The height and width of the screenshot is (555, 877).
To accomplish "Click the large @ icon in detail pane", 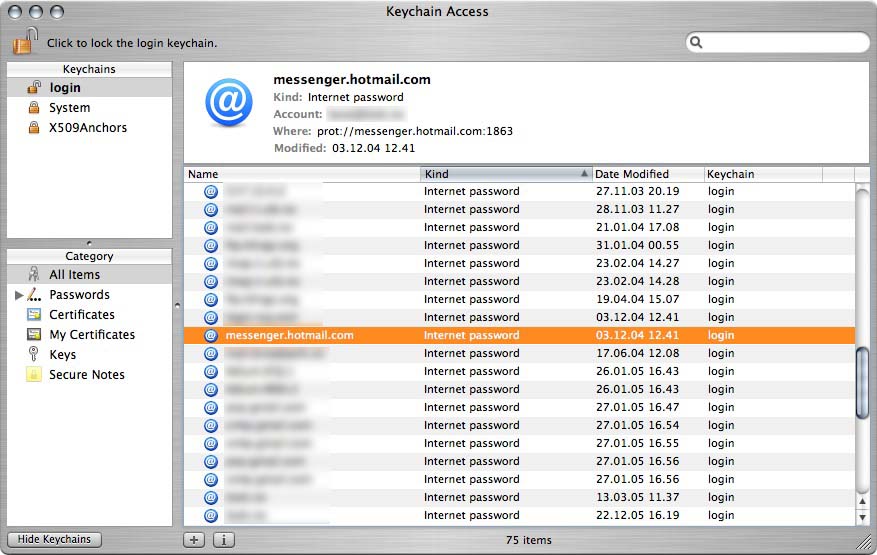I will [229, 102].
